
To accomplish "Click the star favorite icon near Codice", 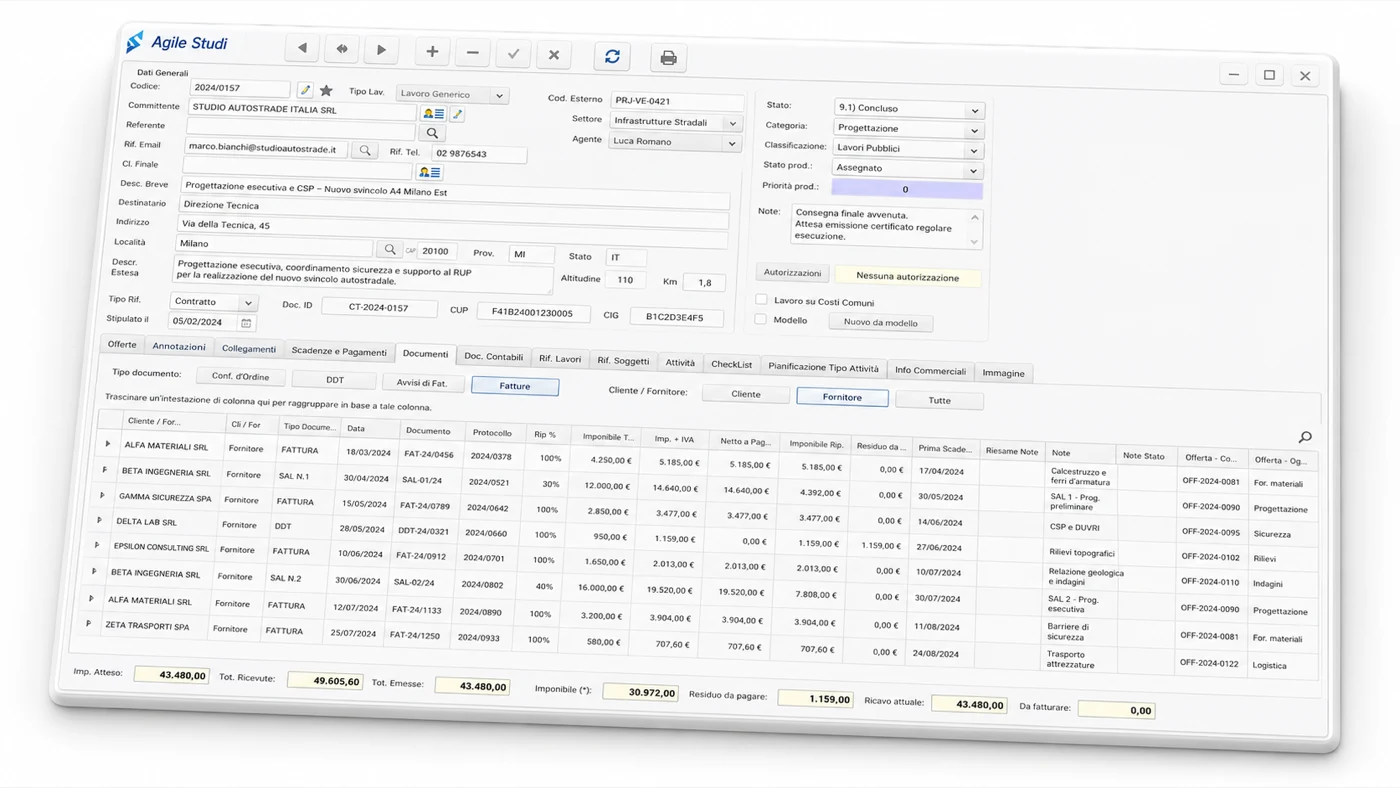I will [x=326, y=91].
